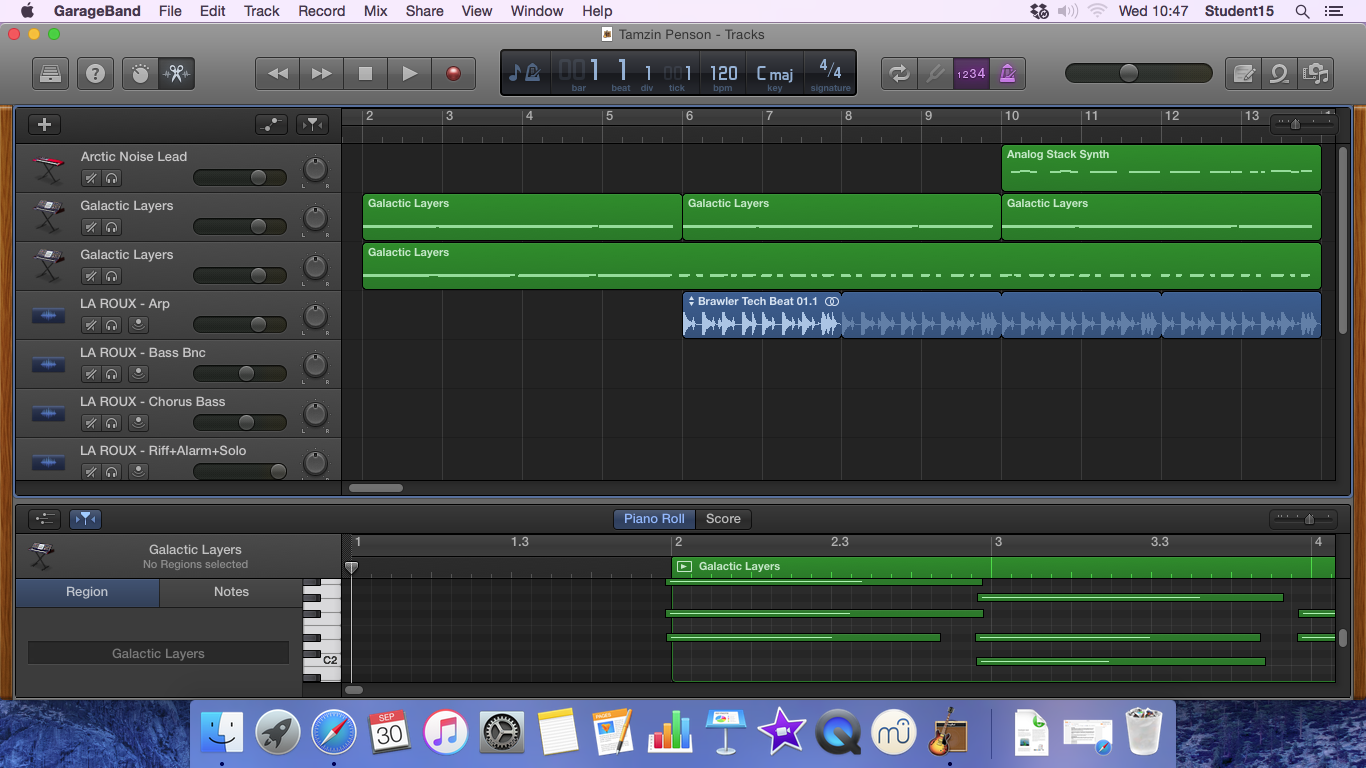The height and width of the screenshot is (768, 1366).
Task: Adjust the master volume slider
Action: click(1131, 71)
